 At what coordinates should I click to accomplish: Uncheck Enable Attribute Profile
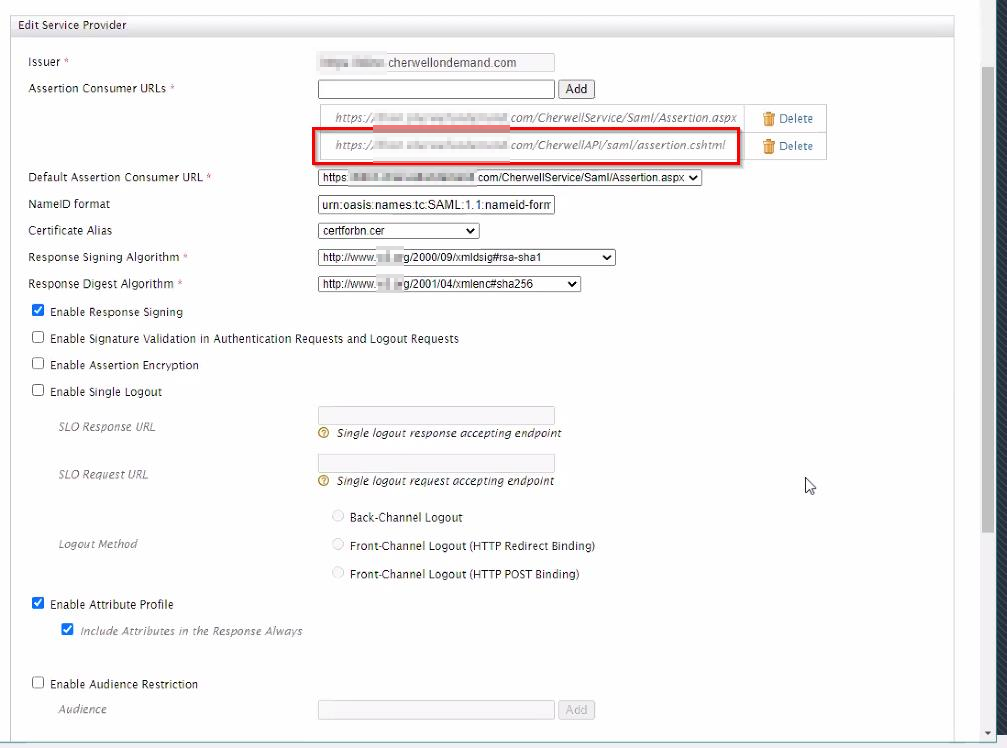(x=38, y=603)
